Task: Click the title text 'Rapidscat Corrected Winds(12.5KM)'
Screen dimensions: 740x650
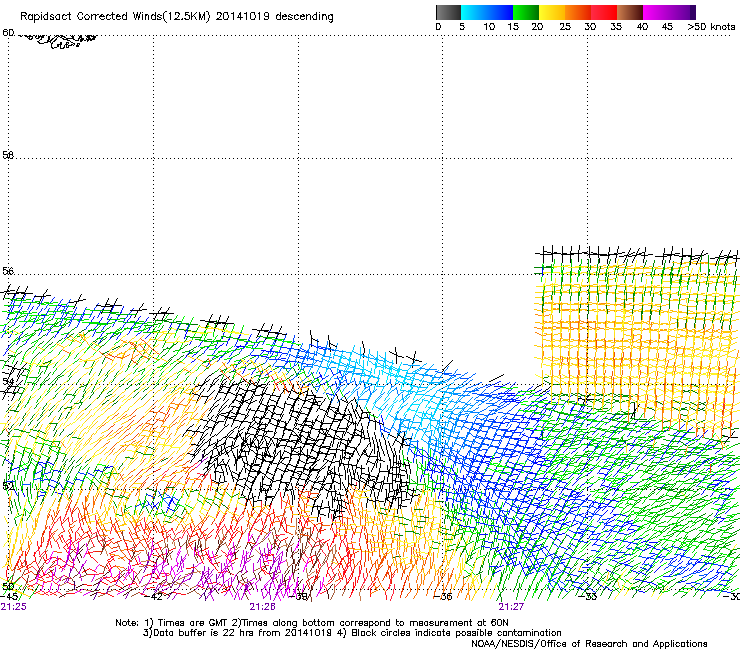Action: tap(115, 17)
